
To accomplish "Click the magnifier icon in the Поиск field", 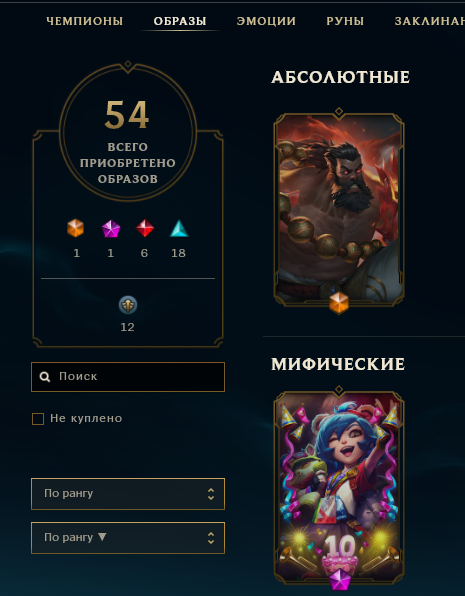I will 45,377.
